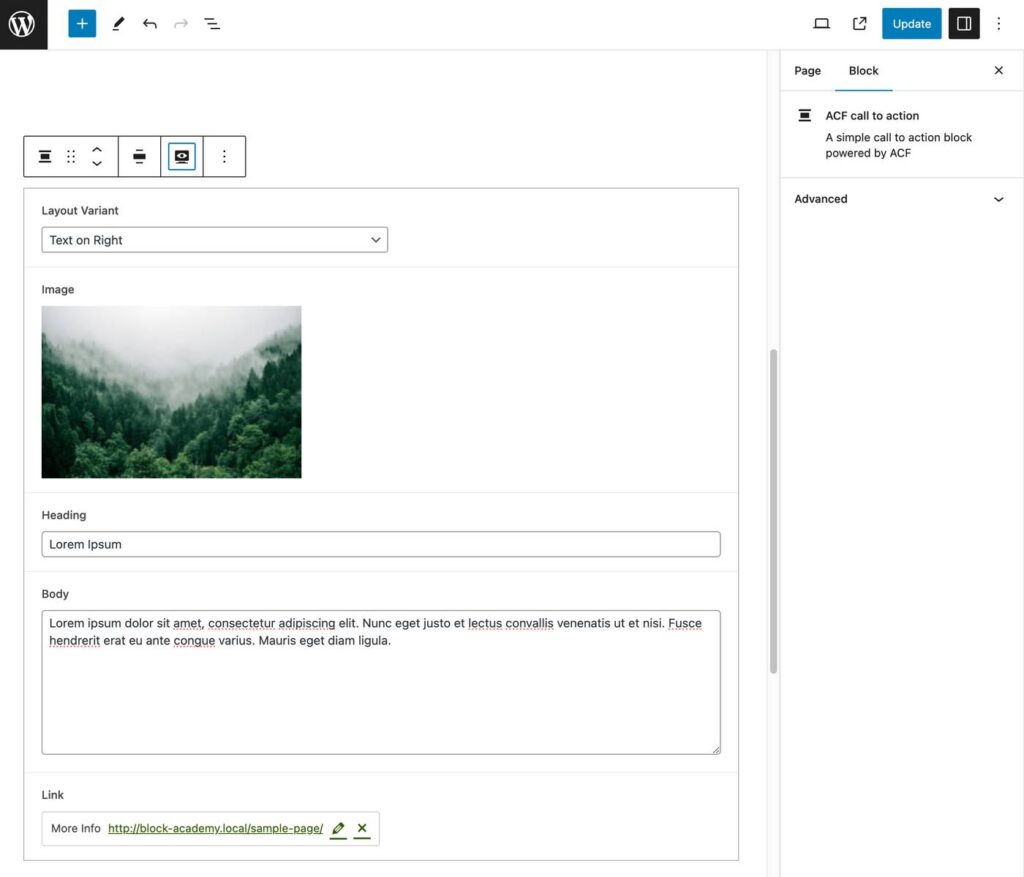This screenshot has height=877, width=1024.
Task: Remove the link with the X icon
Action: 362,829
